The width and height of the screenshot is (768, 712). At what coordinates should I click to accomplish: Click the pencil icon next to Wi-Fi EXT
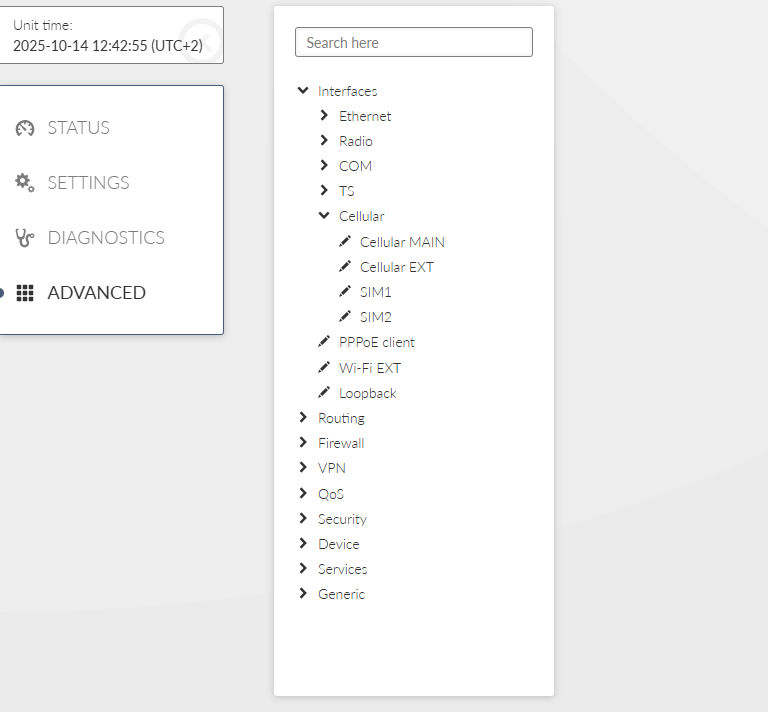point(324,368)
